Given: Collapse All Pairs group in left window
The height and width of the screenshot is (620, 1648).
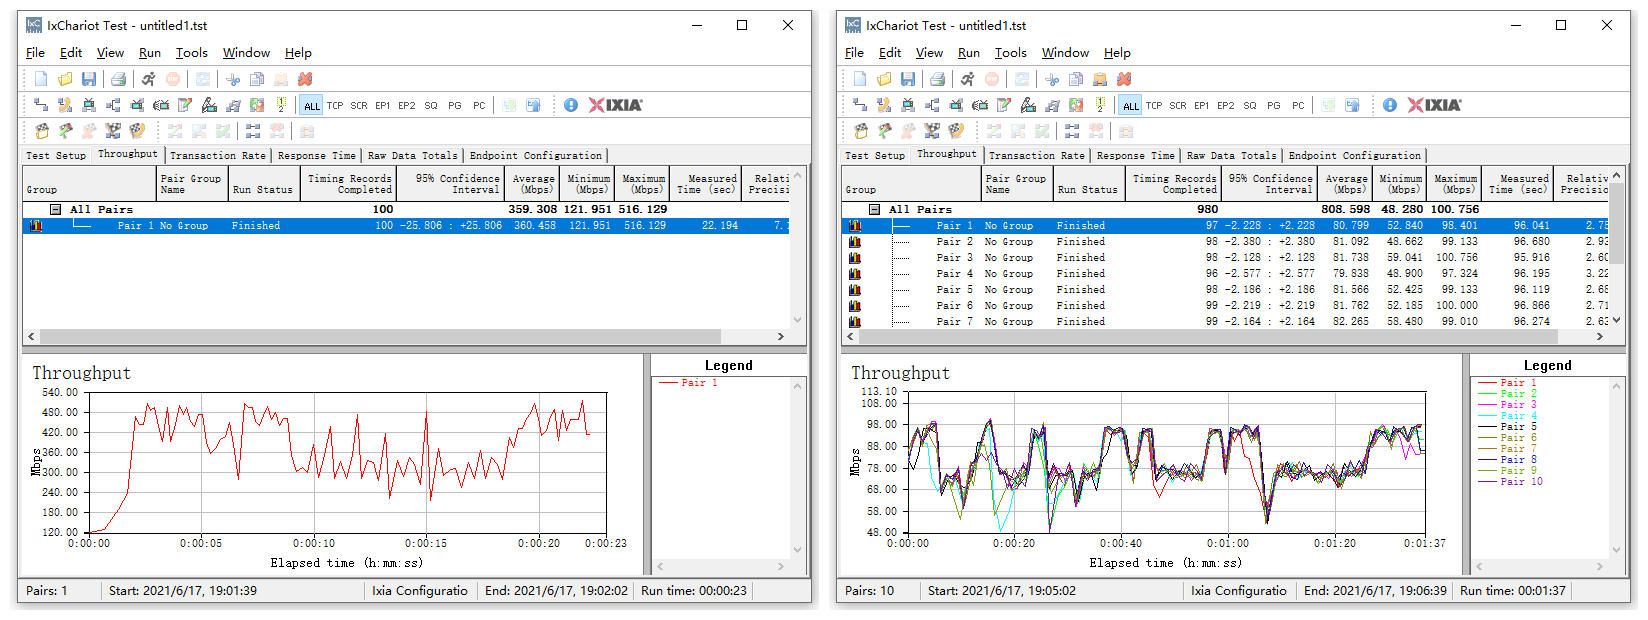Looking at the screenshot, I should click(56, 210).
